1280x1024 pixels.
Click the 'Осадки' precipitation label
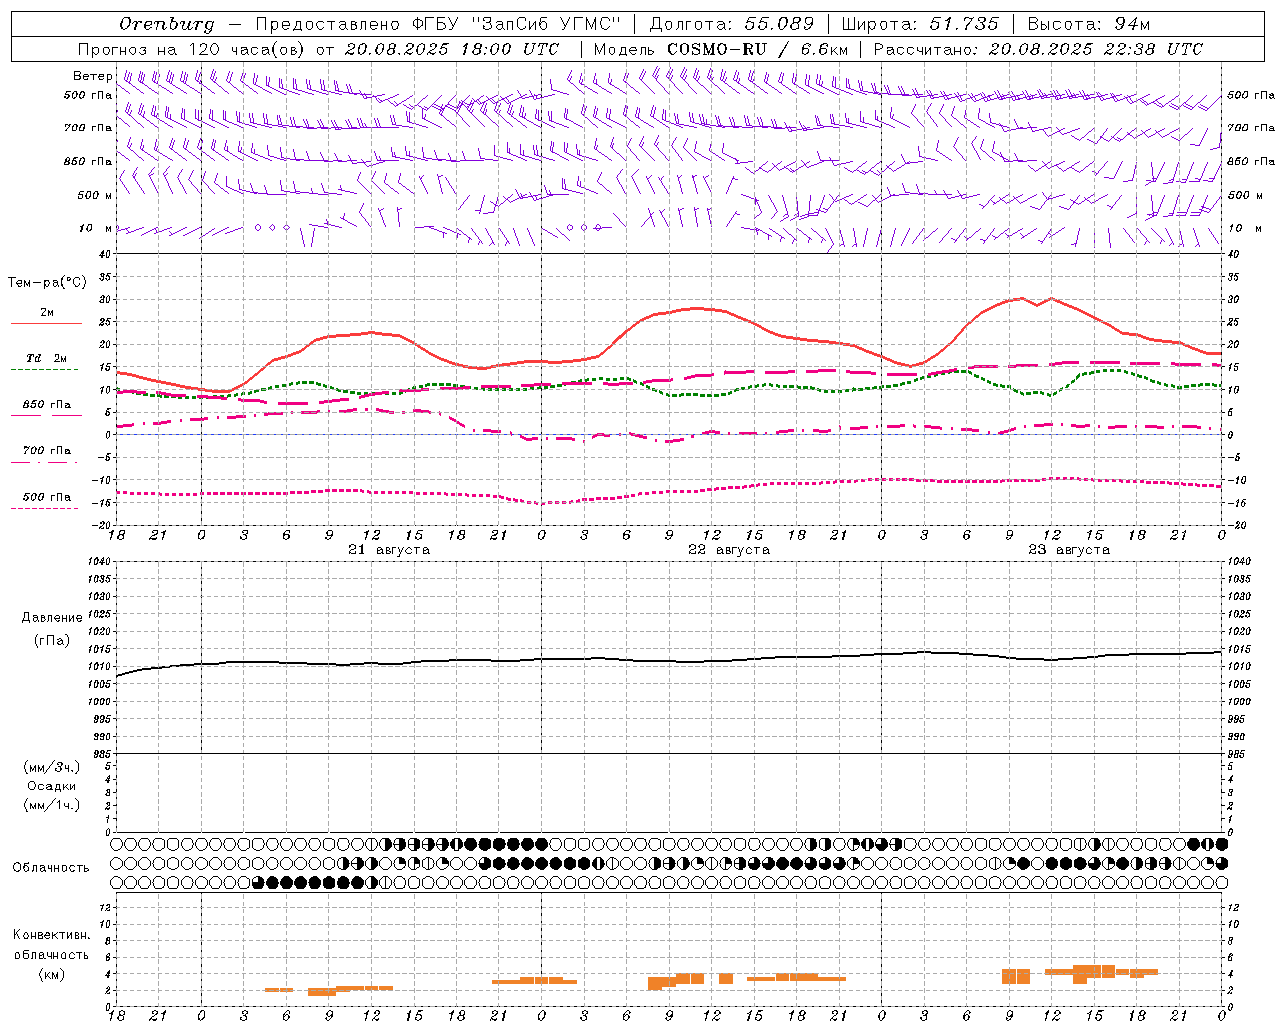(52, 786)
